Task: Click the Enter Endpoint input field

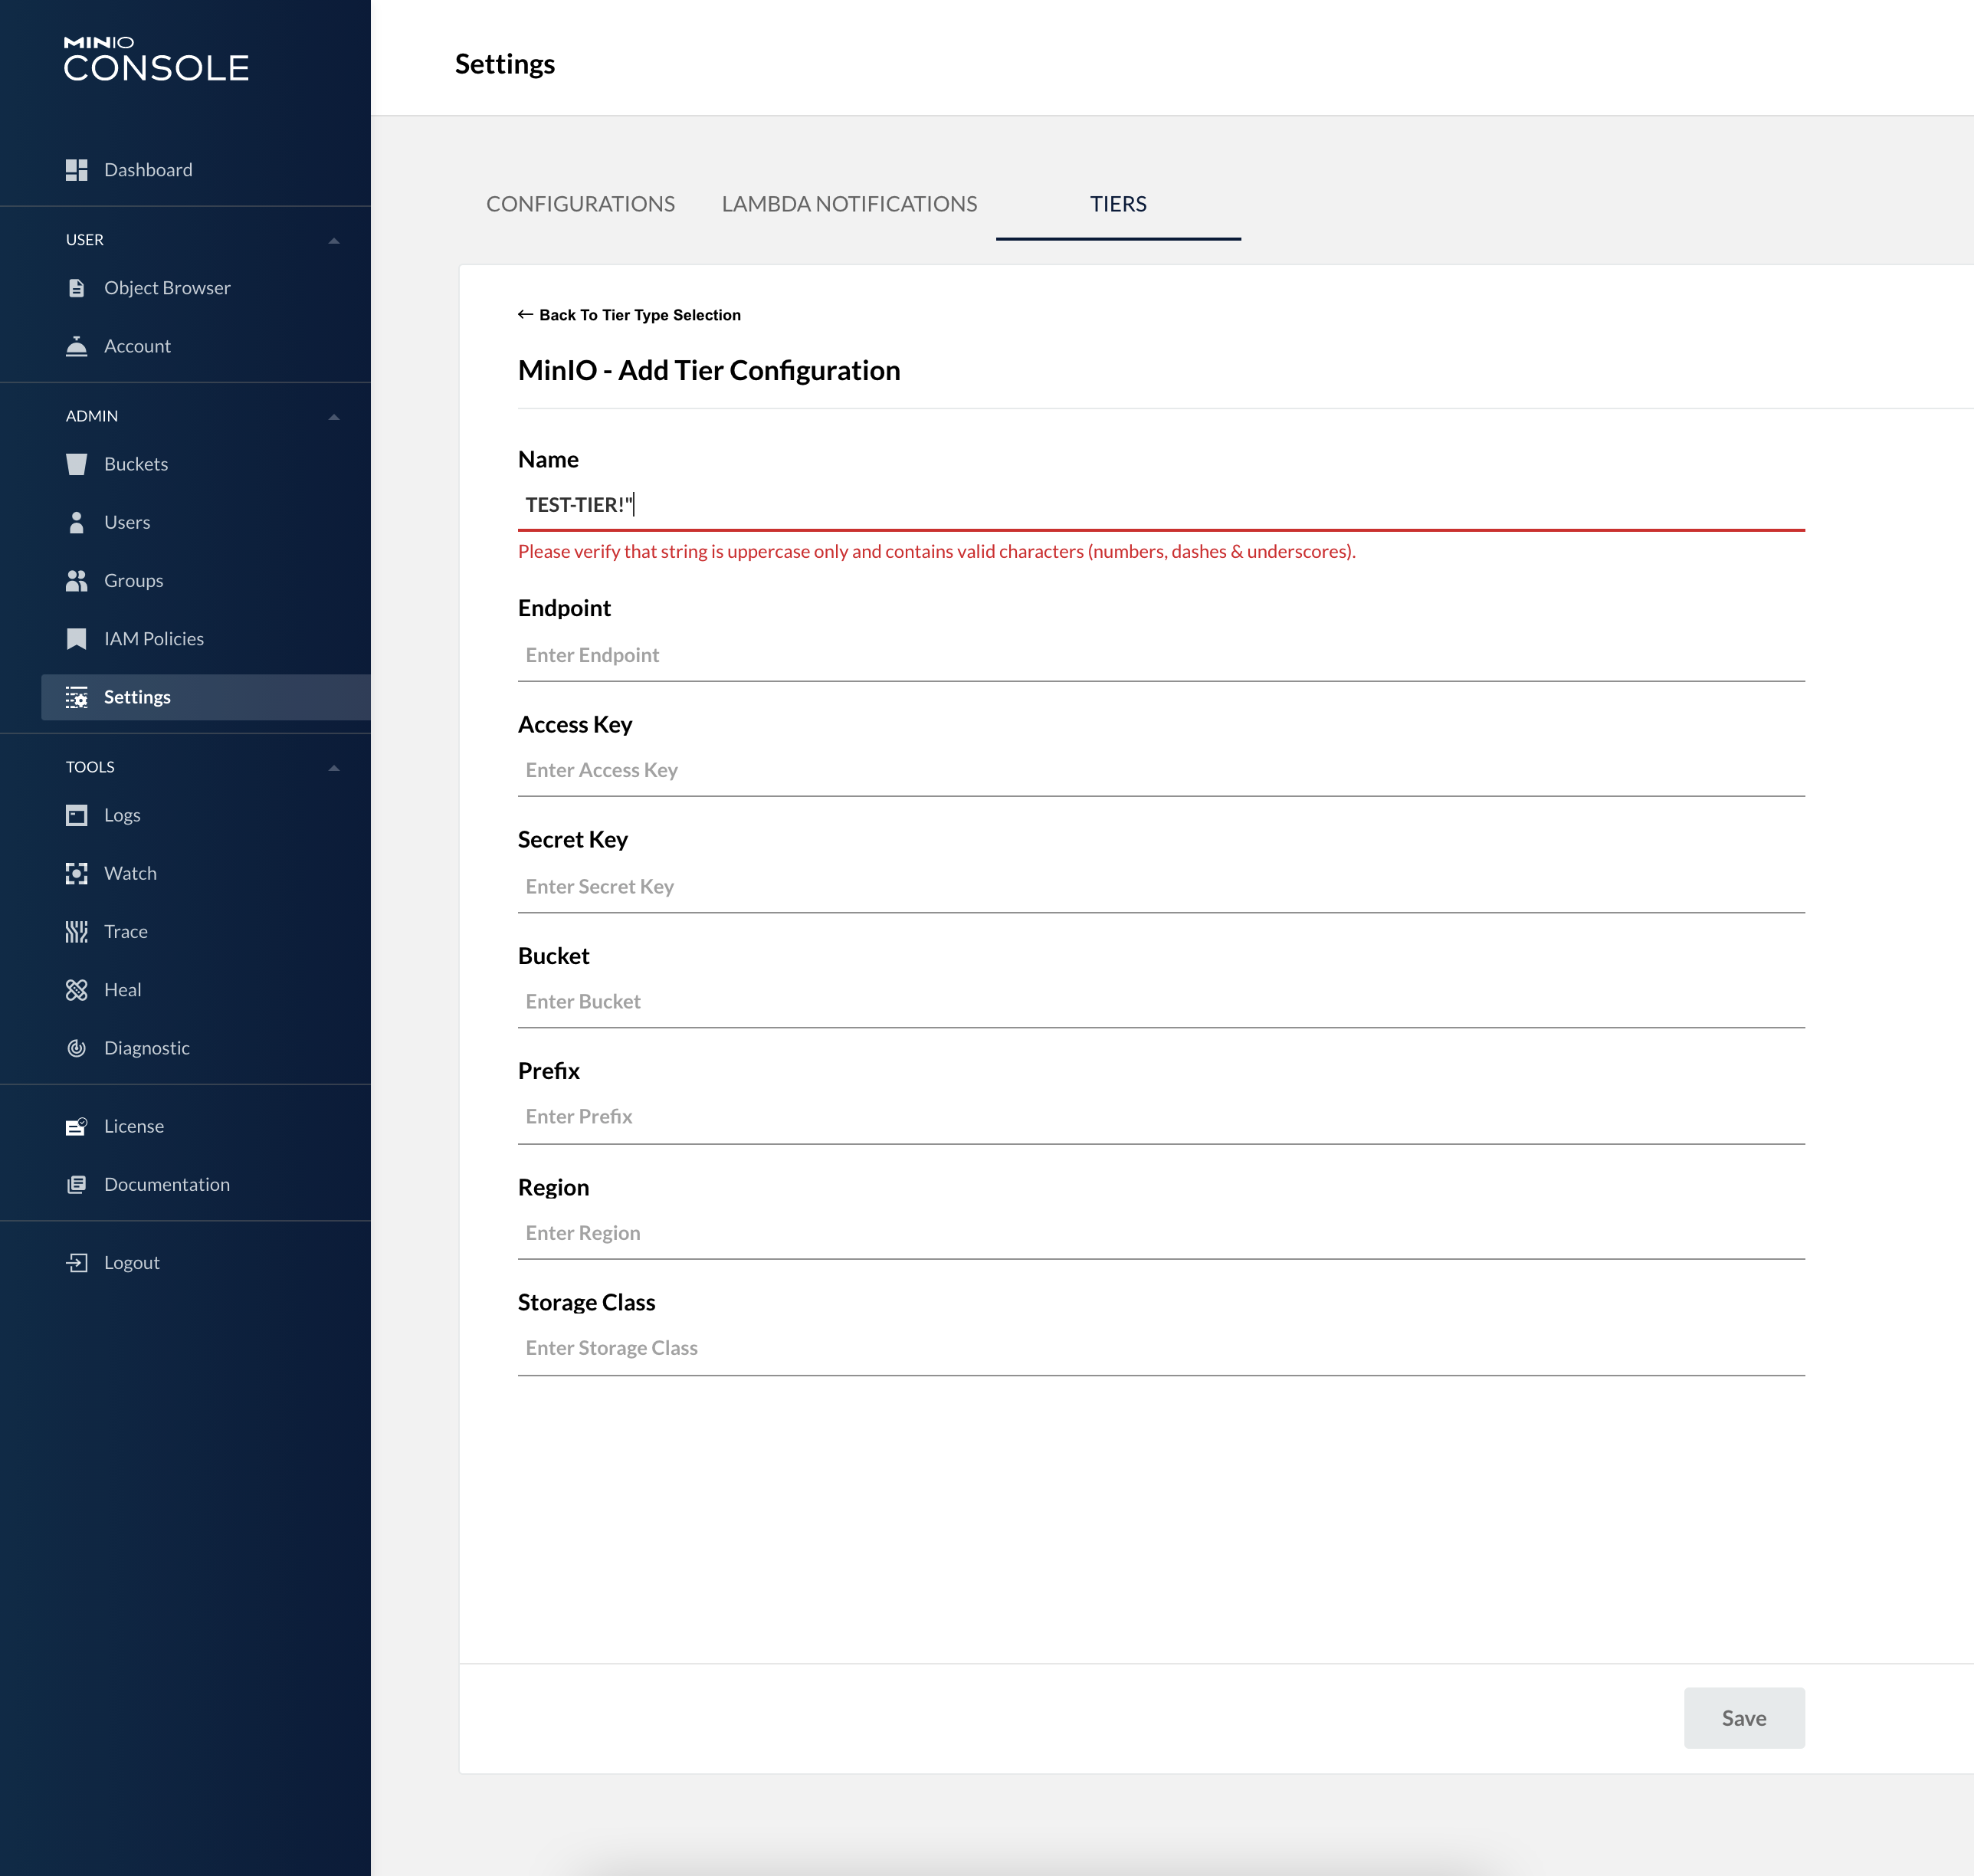Action: (1161, 655)
